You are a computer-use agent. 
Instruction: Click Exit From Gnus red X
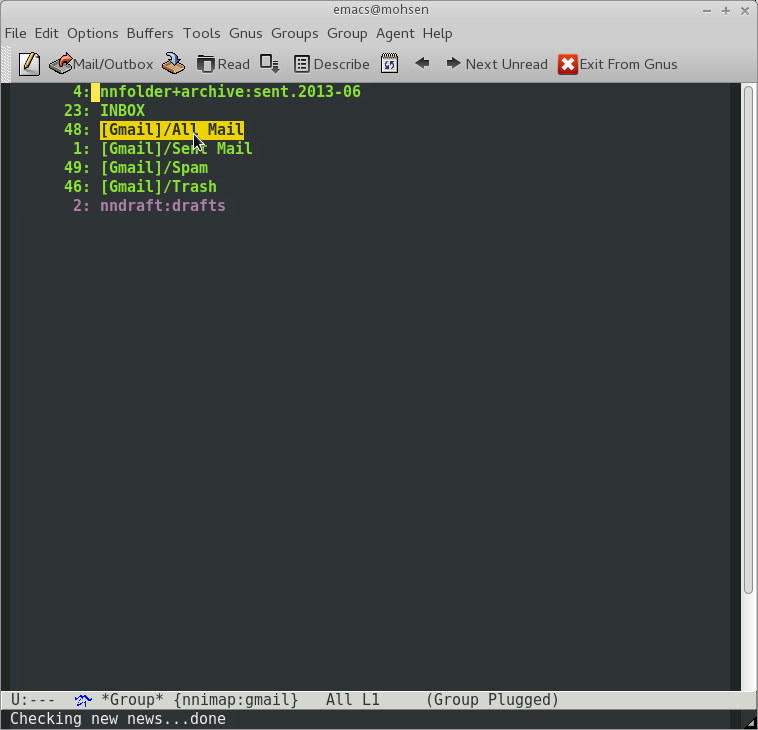[x=617, y=64]
